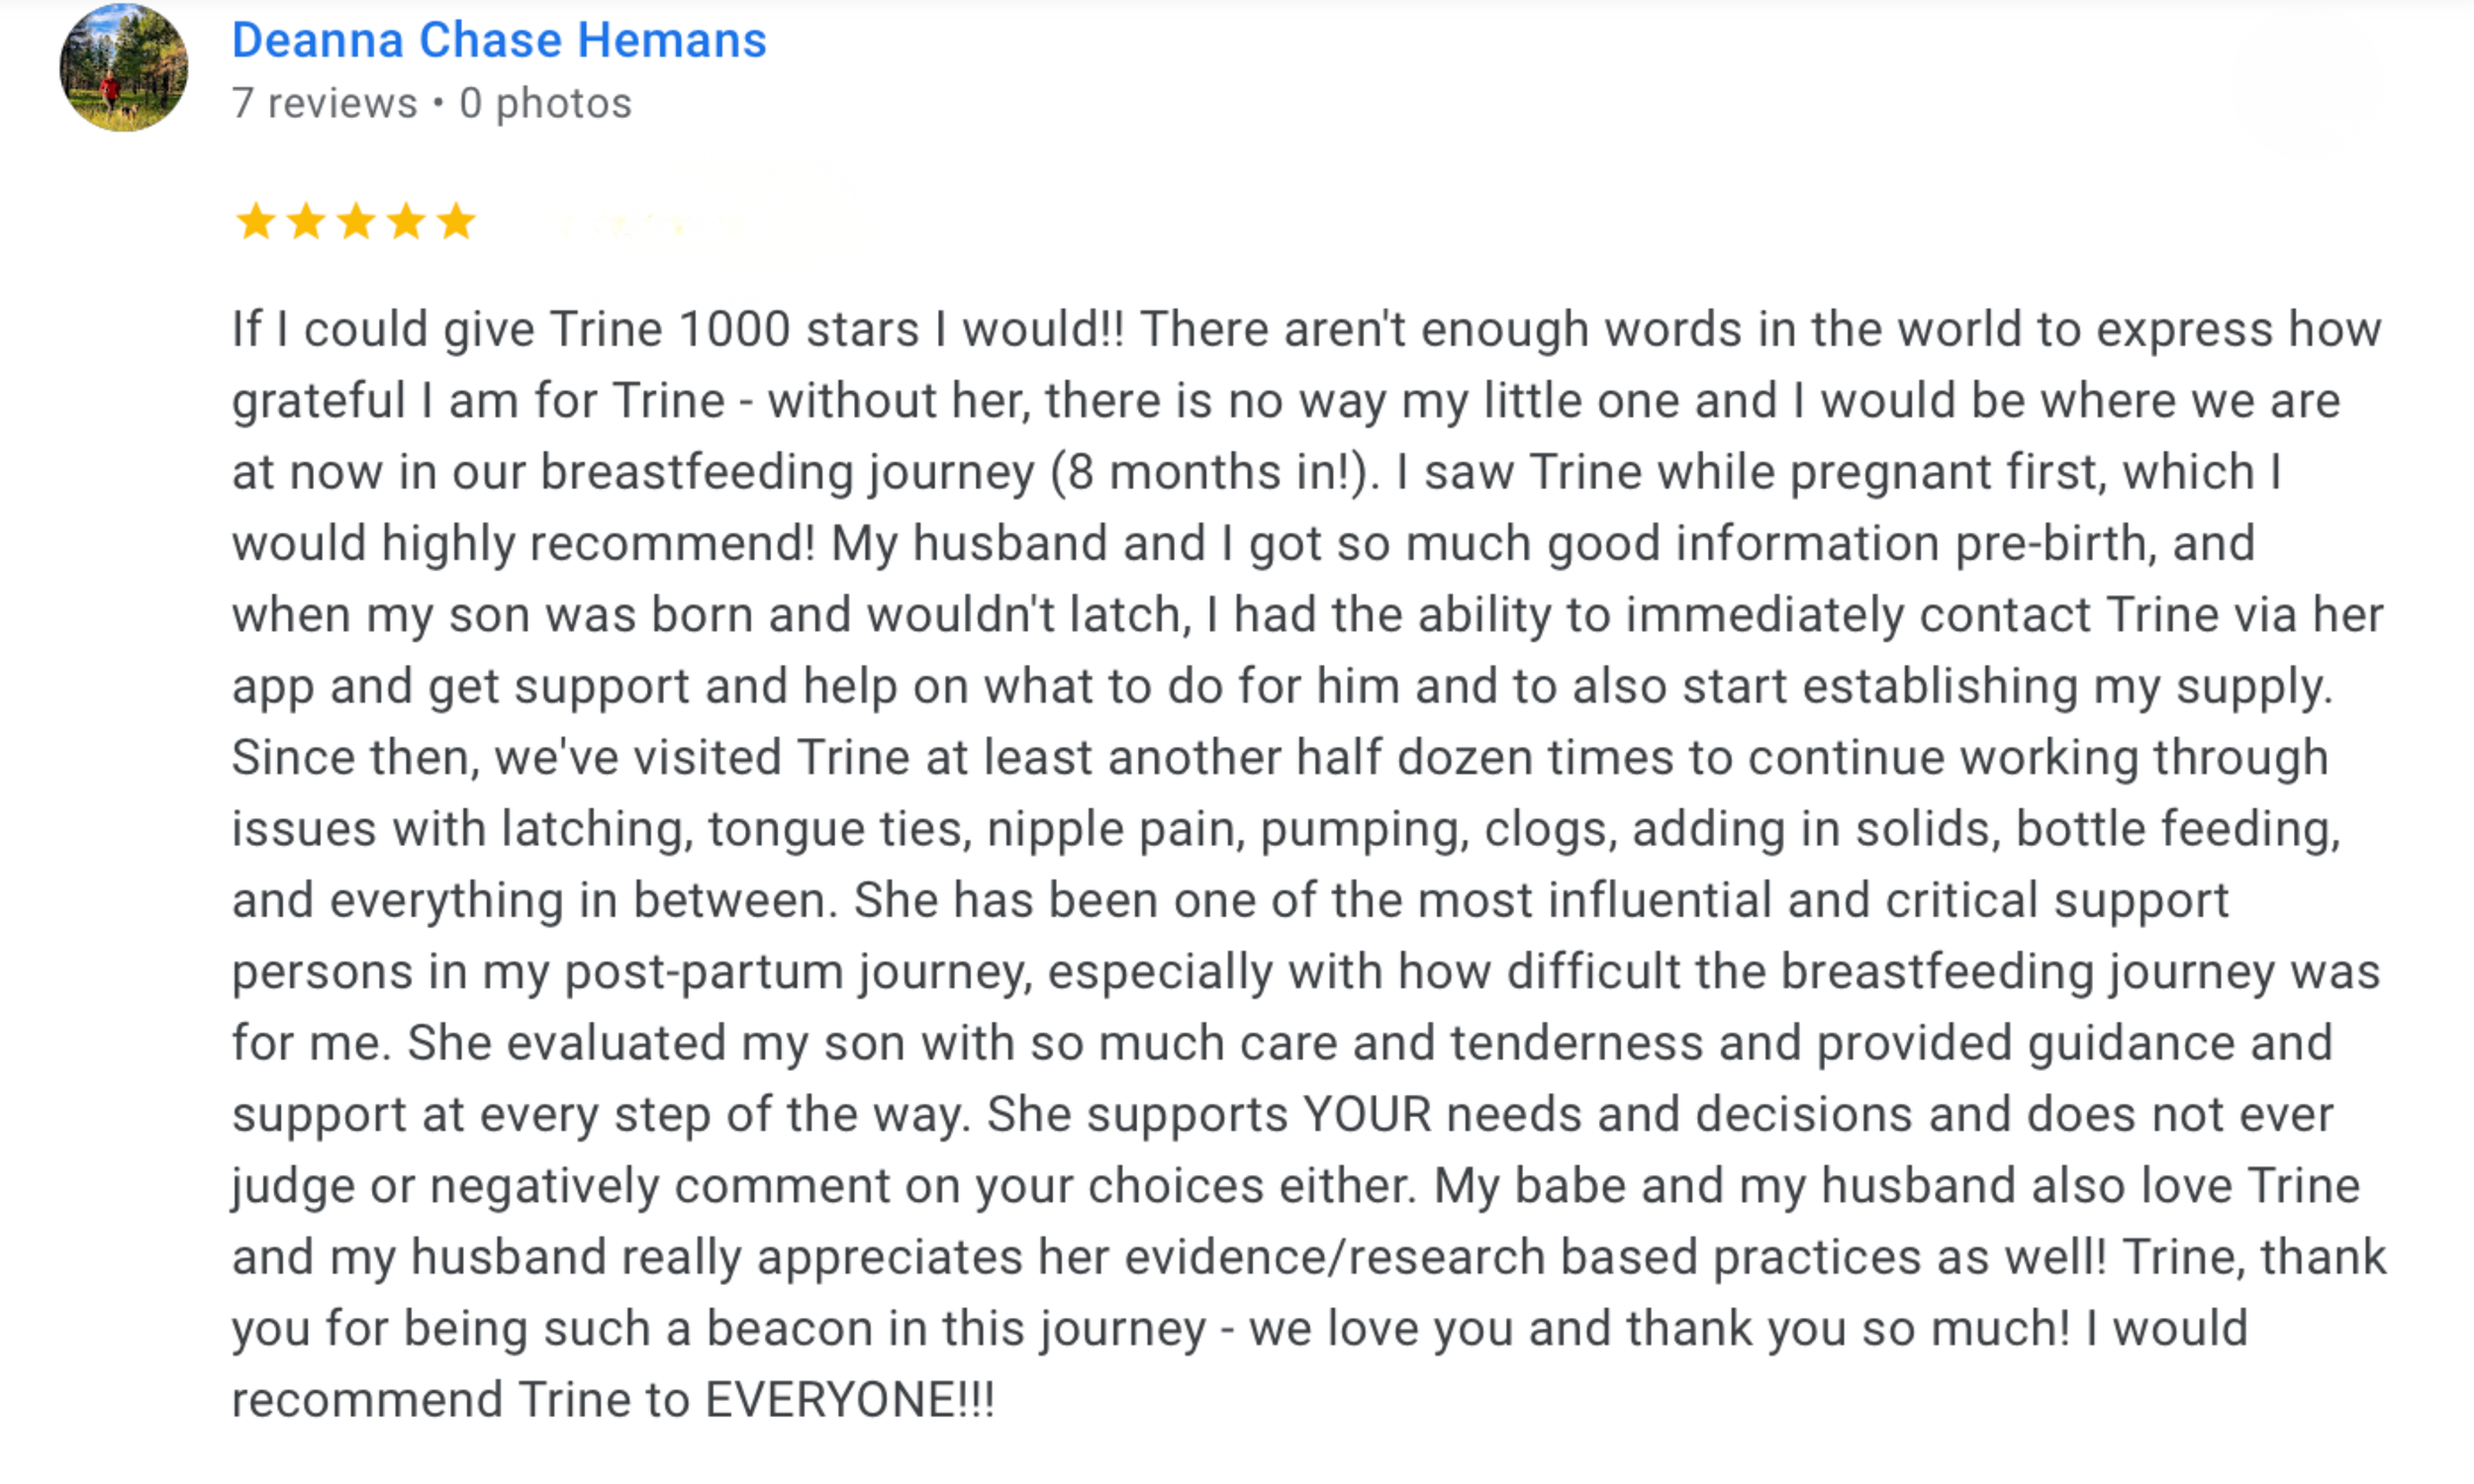The image size is (2474, 1484).
Task: Click the phrase "(8 months in!)"
Action: coord(1215,472)
